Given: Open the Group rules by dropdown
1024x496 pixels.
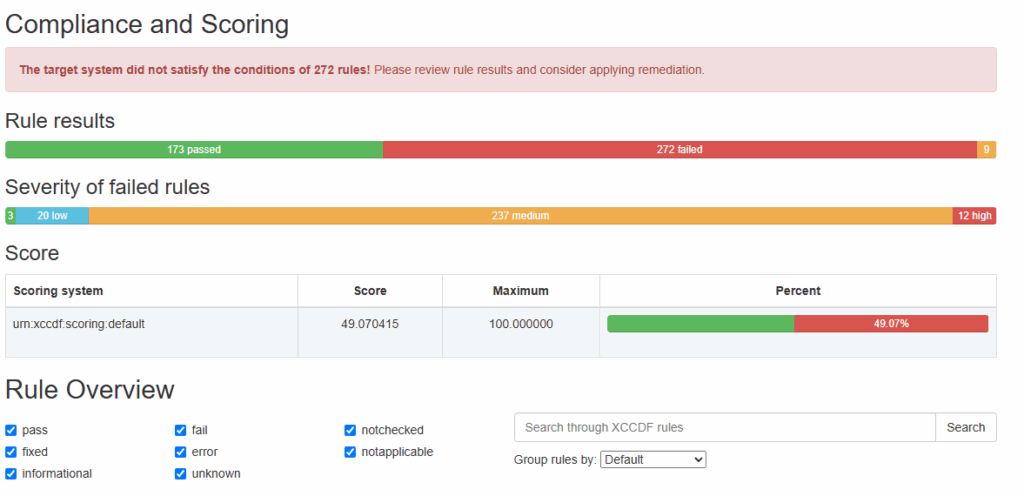Looking at the screenshot, I should 653,460.
